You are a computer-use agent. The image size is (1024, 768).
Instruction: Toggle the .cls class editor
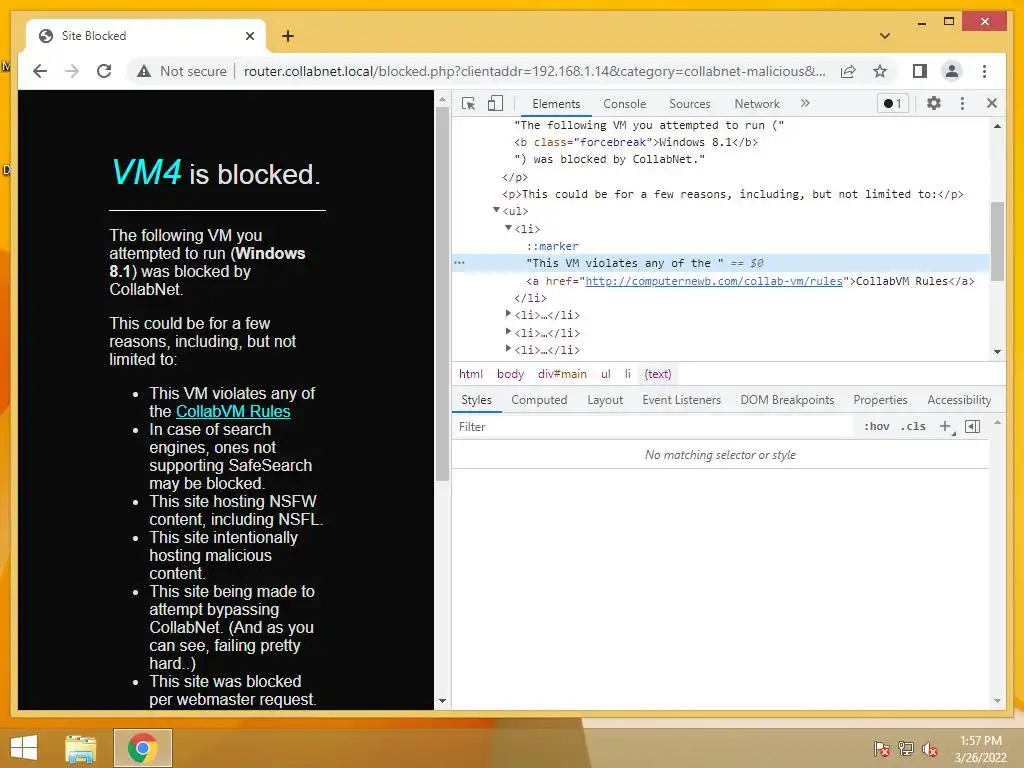pos(913,426)
